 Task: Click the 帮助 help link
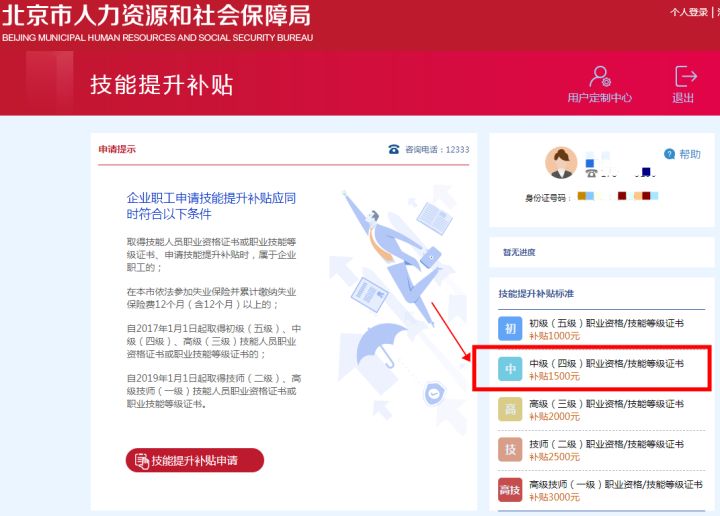pyautogui.click(x=690, y=154)
